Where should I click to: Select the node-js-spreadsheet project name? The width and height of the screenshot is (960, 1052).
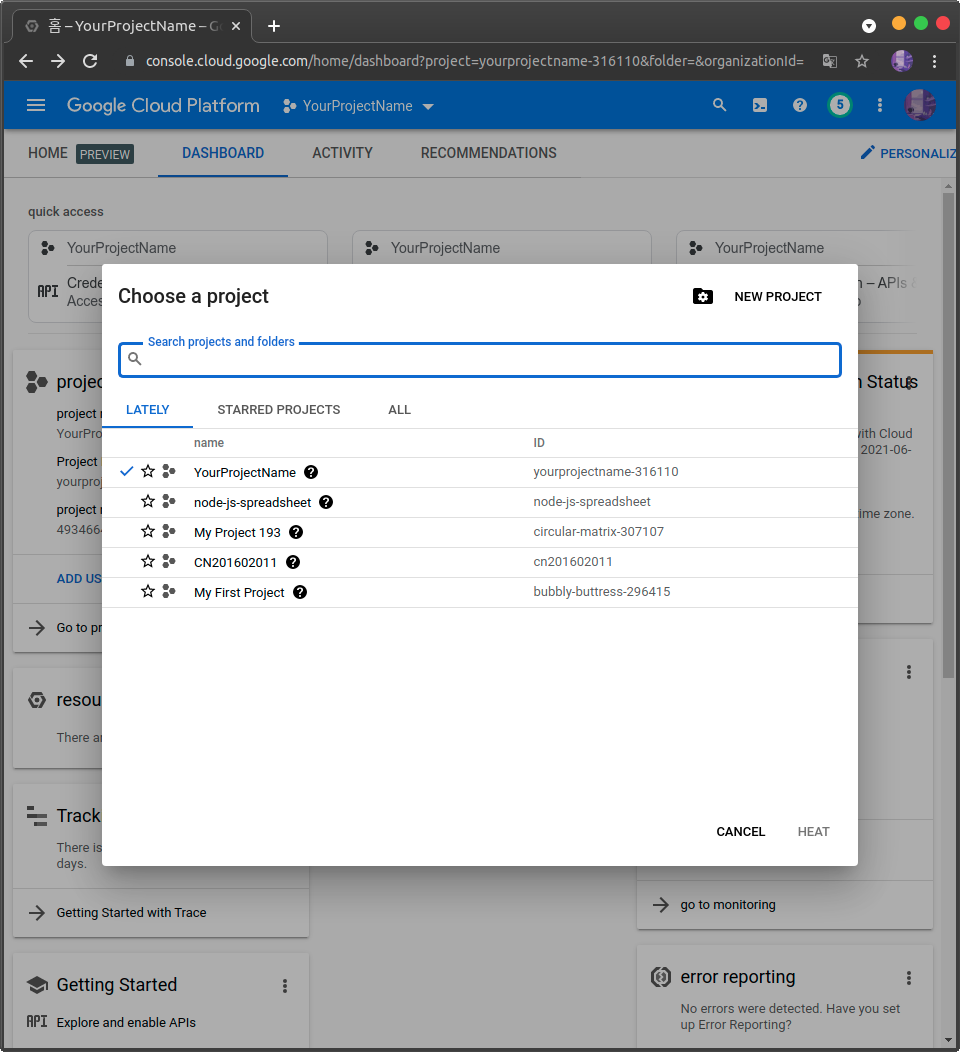tap(252, 503)
